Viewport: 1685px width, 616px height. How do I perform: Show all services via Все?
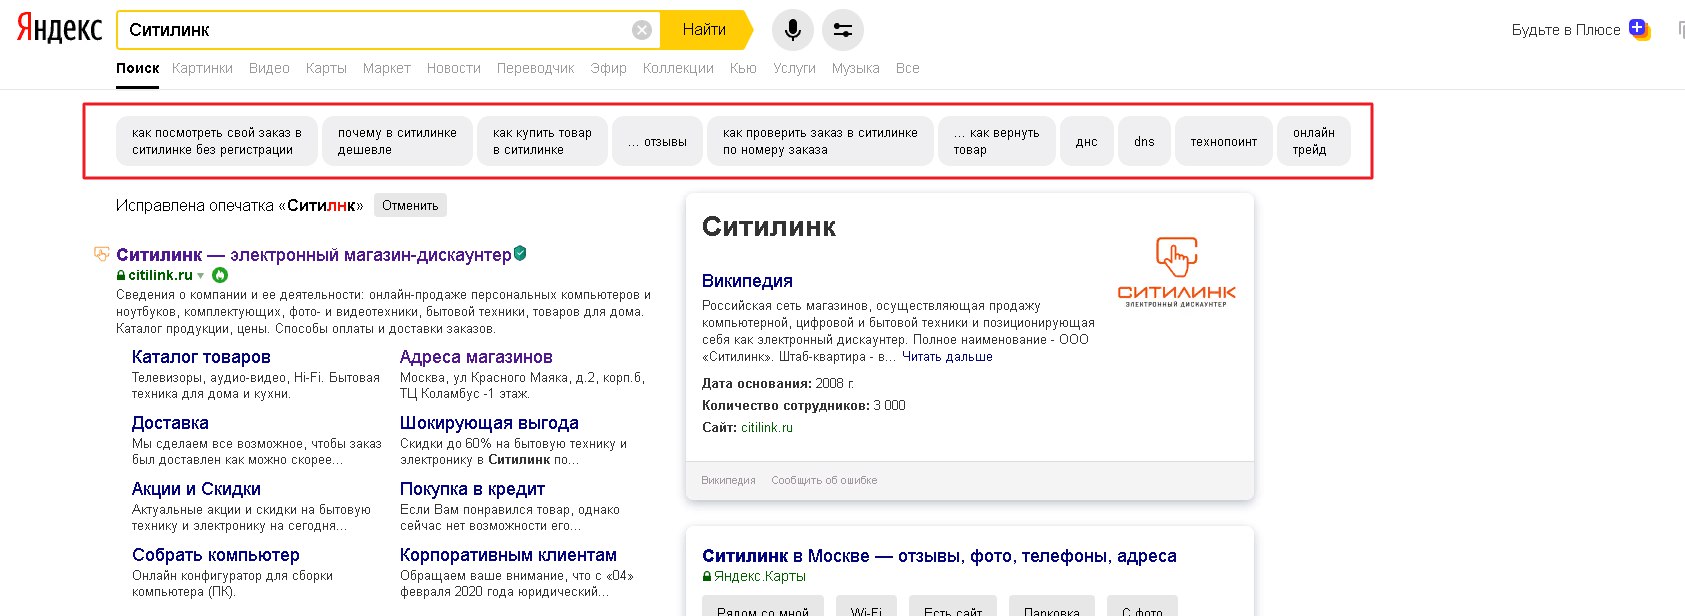tap(908, 68)
